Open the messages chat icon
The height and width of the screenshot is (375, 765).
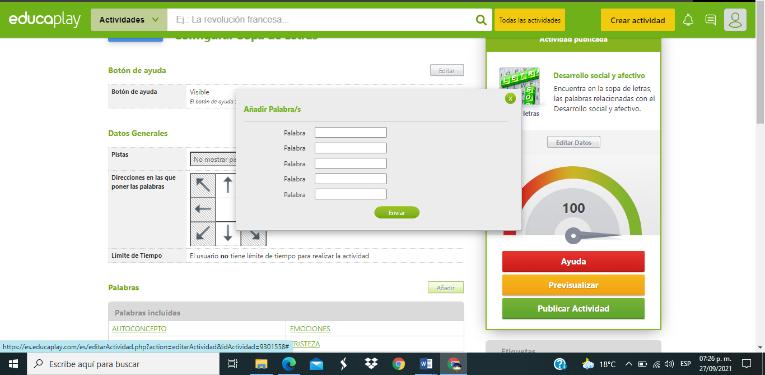pos(711,20)
